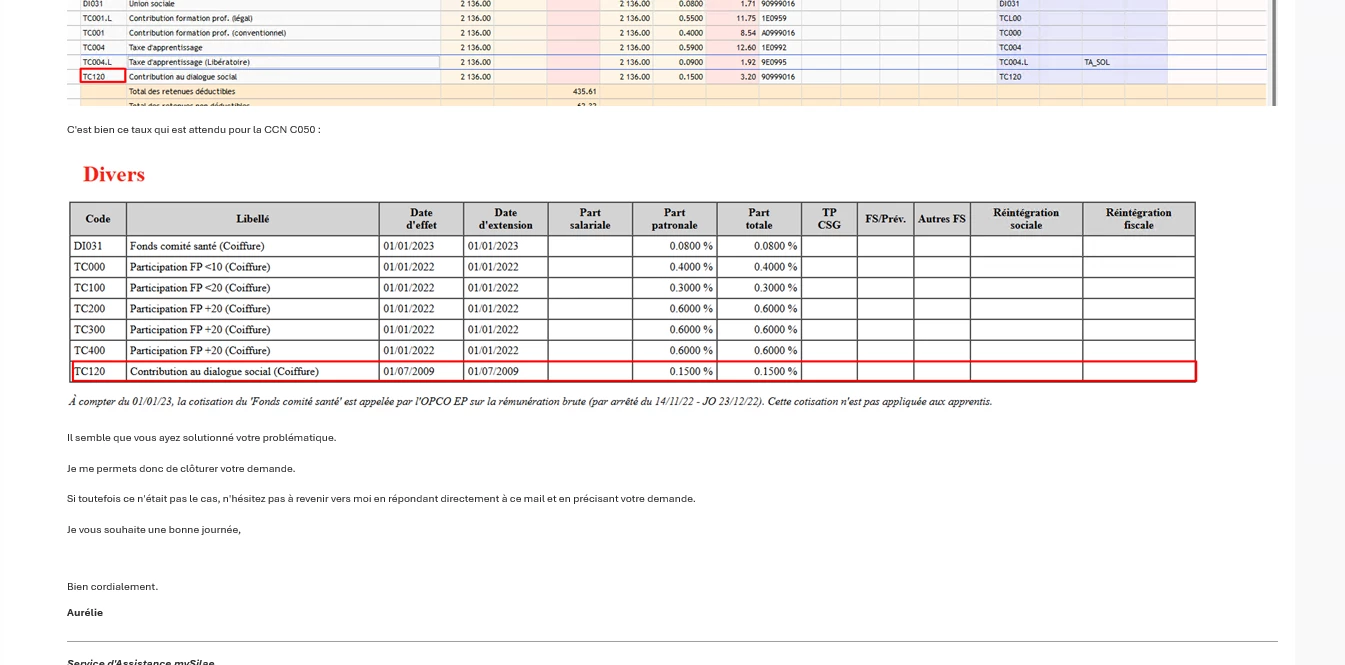Click the 'TA_SOL' cell value

(1097, 62)
